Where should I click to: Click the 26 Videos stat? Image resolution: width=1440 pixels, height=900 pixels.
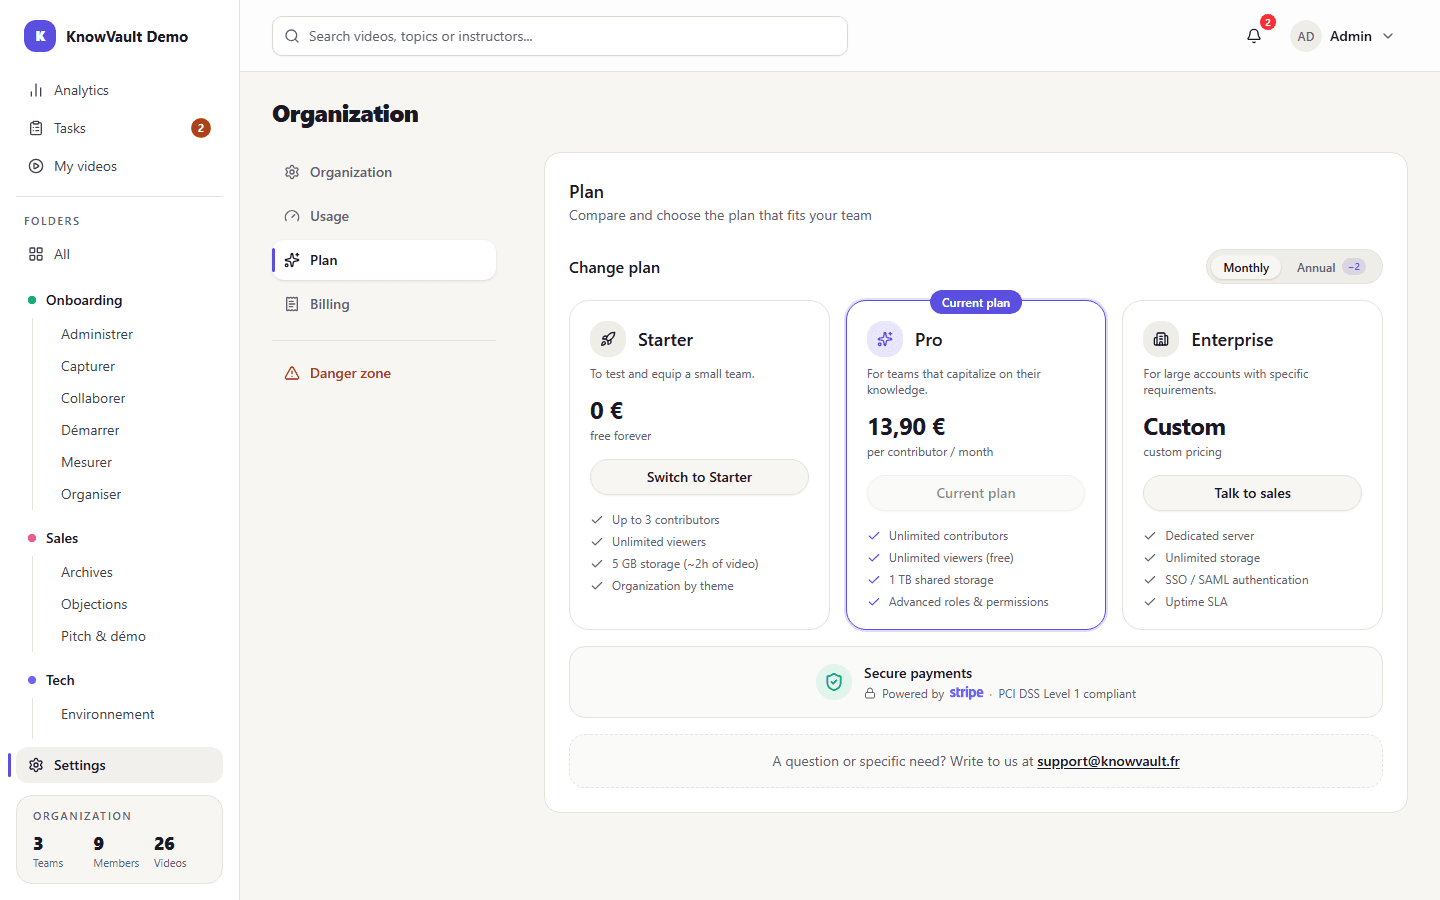170,851
